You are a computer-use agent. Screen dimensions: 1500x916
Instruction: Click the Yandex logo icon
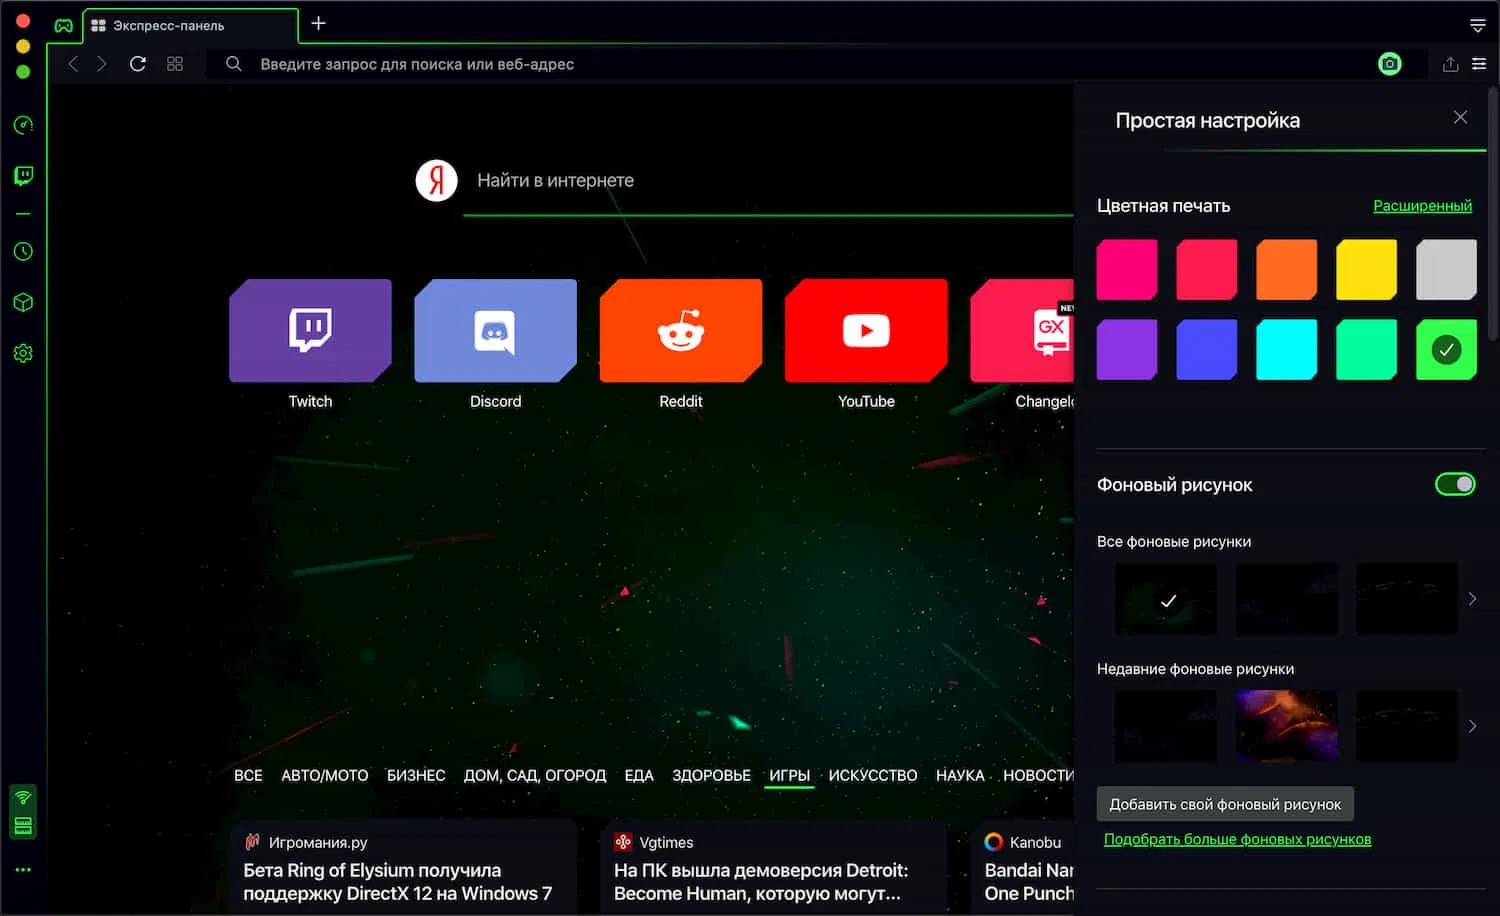coord(436,180)
